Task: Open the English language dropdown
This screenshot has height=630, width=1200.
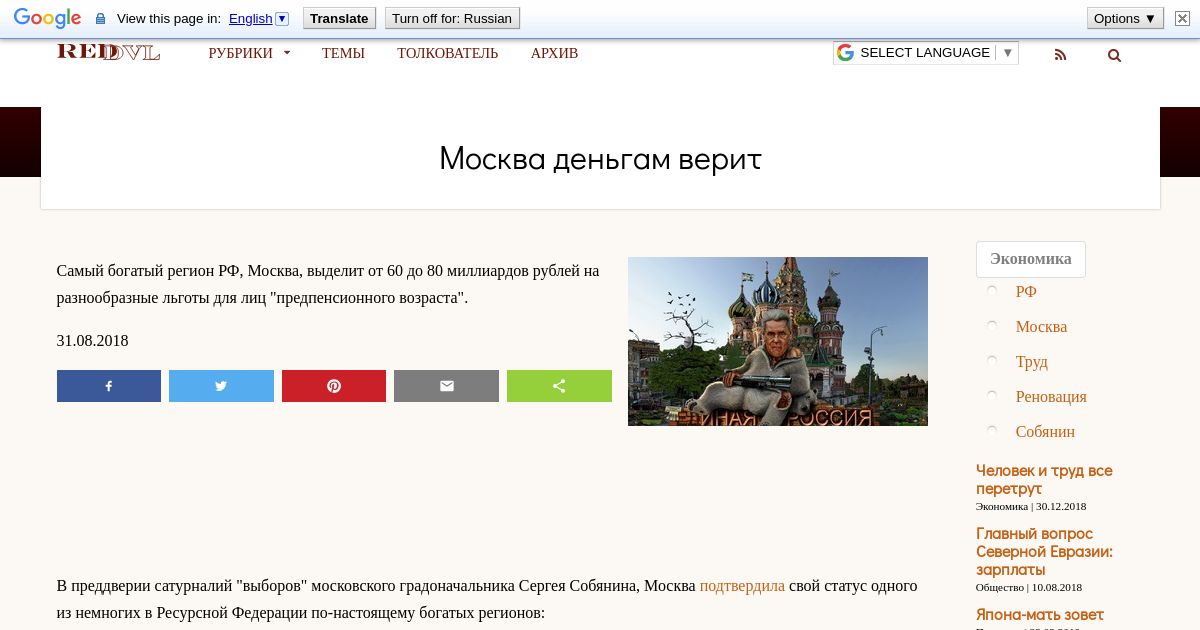Action: tap(258, 18)
